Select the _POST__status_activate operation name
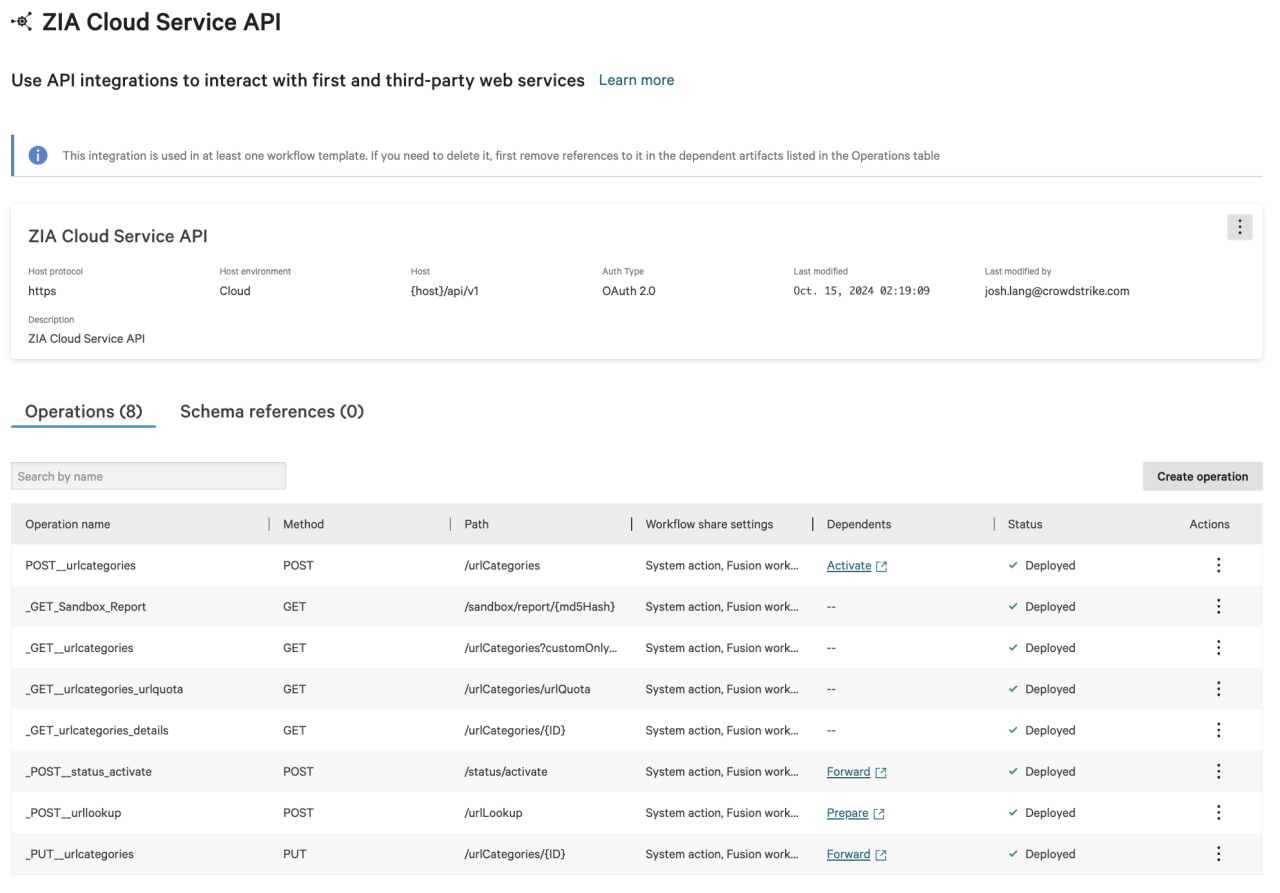 click(x=88, y=771)
